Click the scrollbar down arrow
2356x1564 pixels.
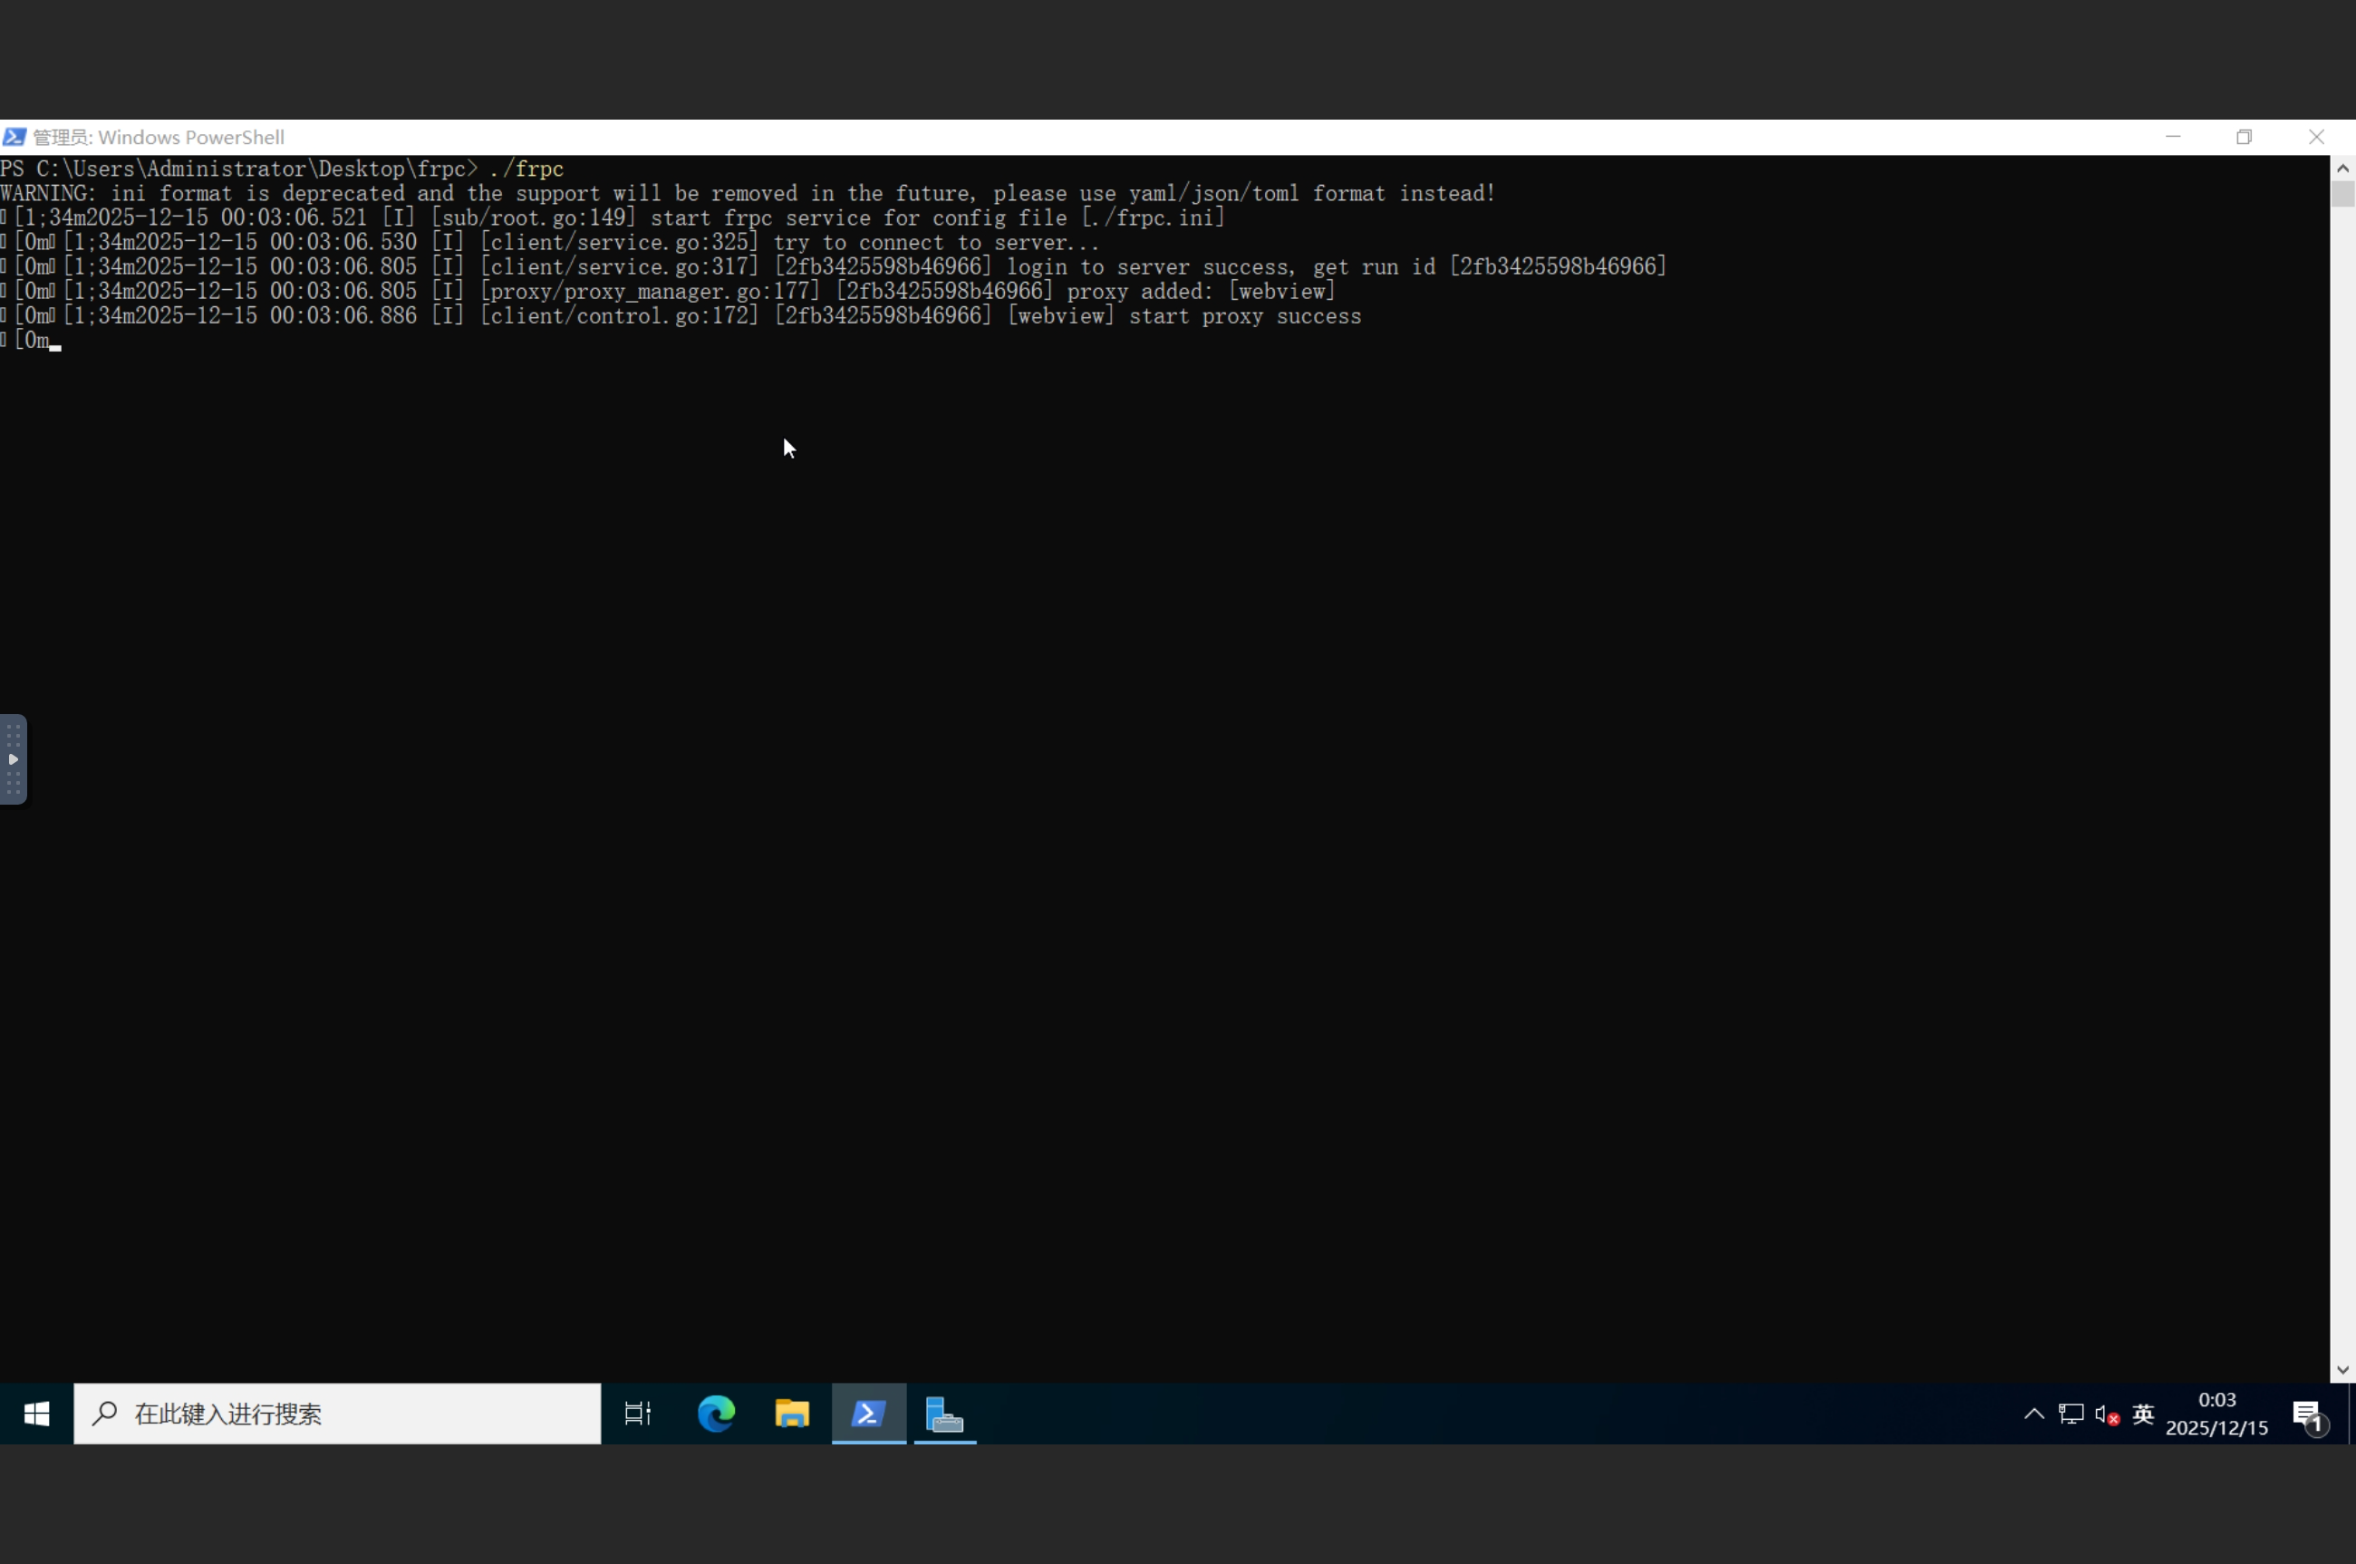click(2342, 1370)
